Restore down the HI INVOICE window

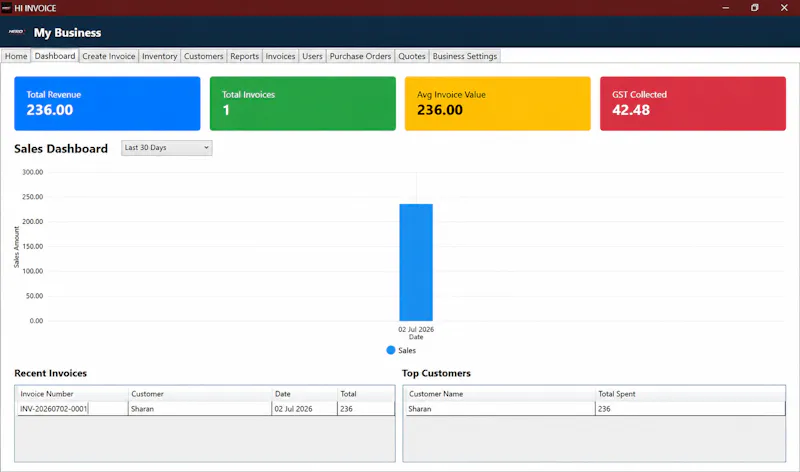click(755, 8)
